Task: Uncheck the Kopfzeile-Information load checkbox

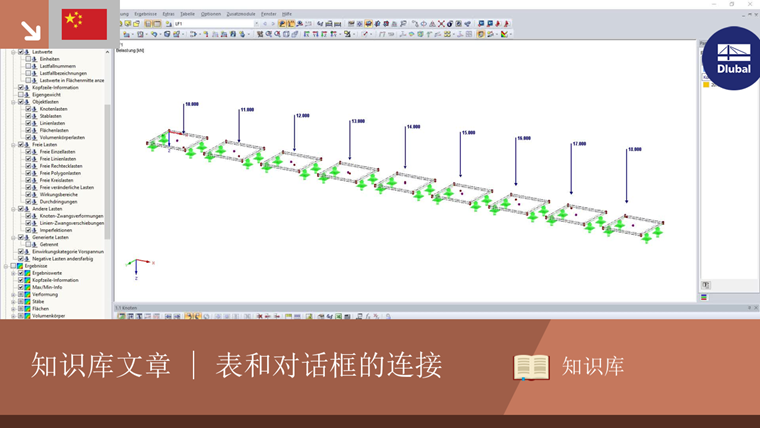Action: (21, 88)
